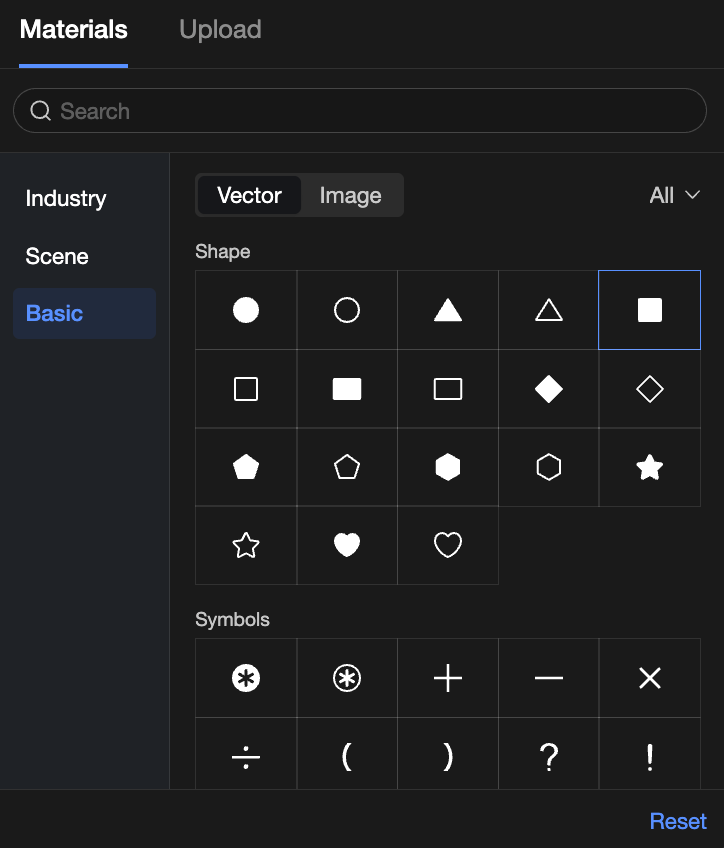Switch to the Materials tab
The width and height of the screenshot is (724, 848).
[74, 30]
